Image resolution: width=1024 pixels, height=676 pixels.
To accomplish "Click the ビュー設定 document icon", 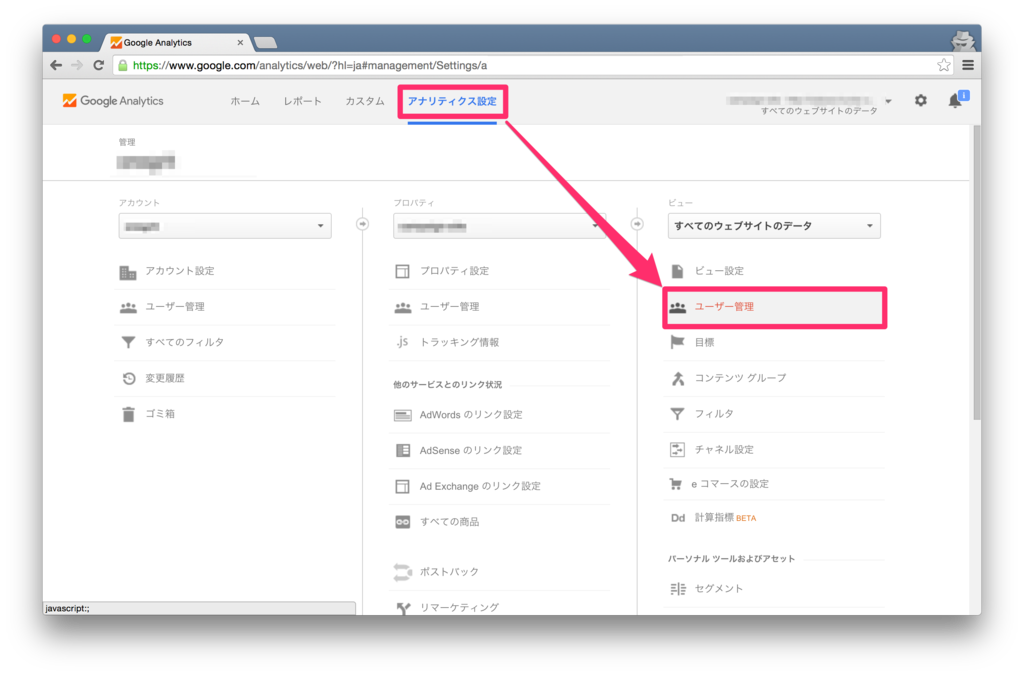I will click(677, 271).
